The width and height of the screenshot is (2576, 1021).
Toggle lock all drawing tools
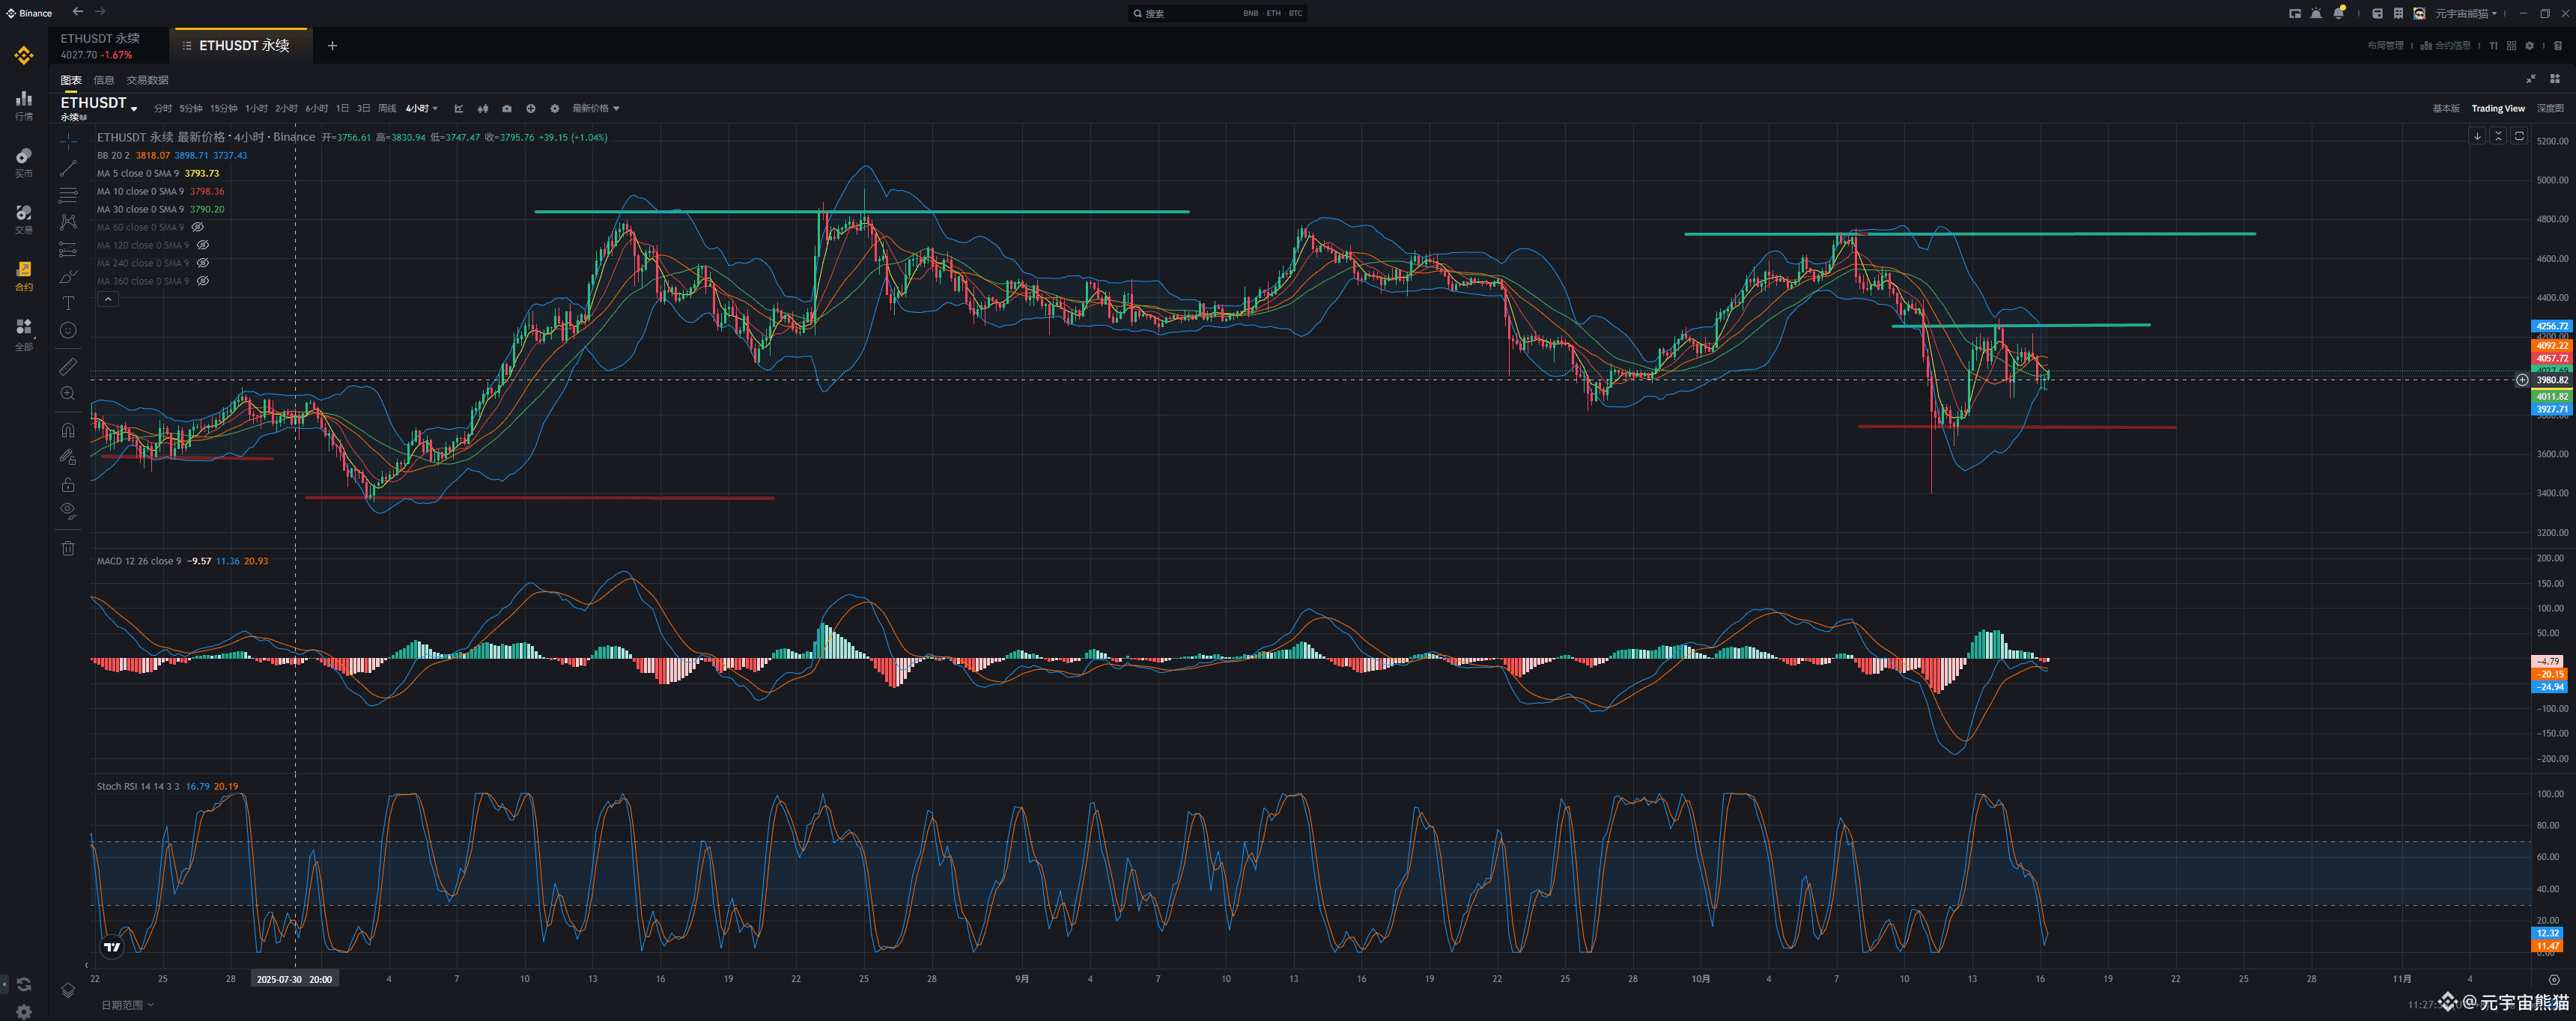(68, 484)
